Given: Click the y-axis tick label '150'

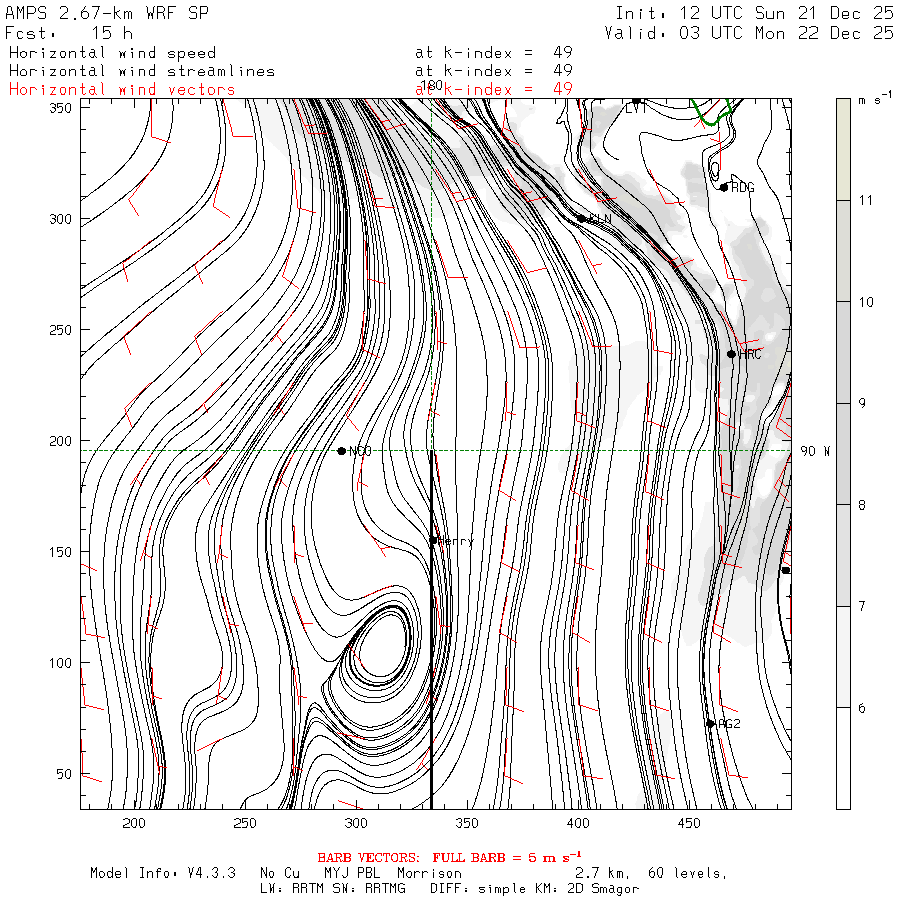Looking at the screenshot, I should point(61,552).
